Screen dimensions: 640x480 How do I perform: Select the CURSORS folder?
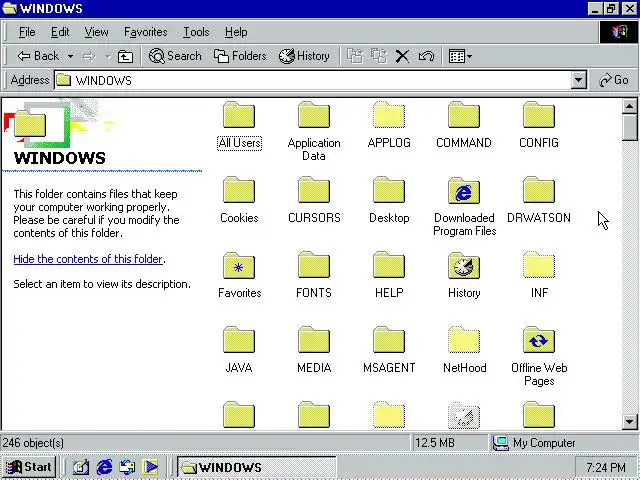pyautogui.click(x=314, y=200)
